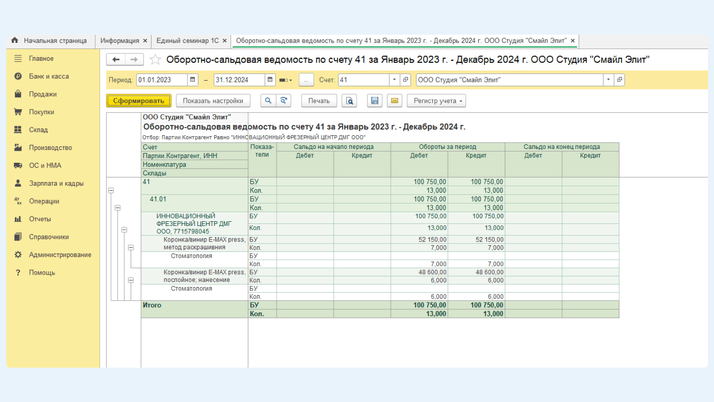This screenshot has width=714, height=402.
Task: Collapse the ИННОВАЦИОННЫЙ ФРЕЗЕРНЫЙ ЦЕНТР group node
Action: [124, 230]
